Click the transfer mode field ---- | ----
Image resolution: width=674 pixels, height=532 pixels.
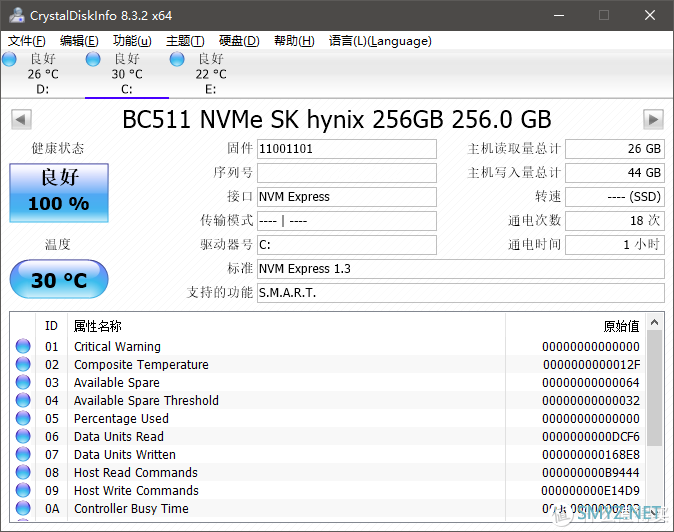pos(346,221)
